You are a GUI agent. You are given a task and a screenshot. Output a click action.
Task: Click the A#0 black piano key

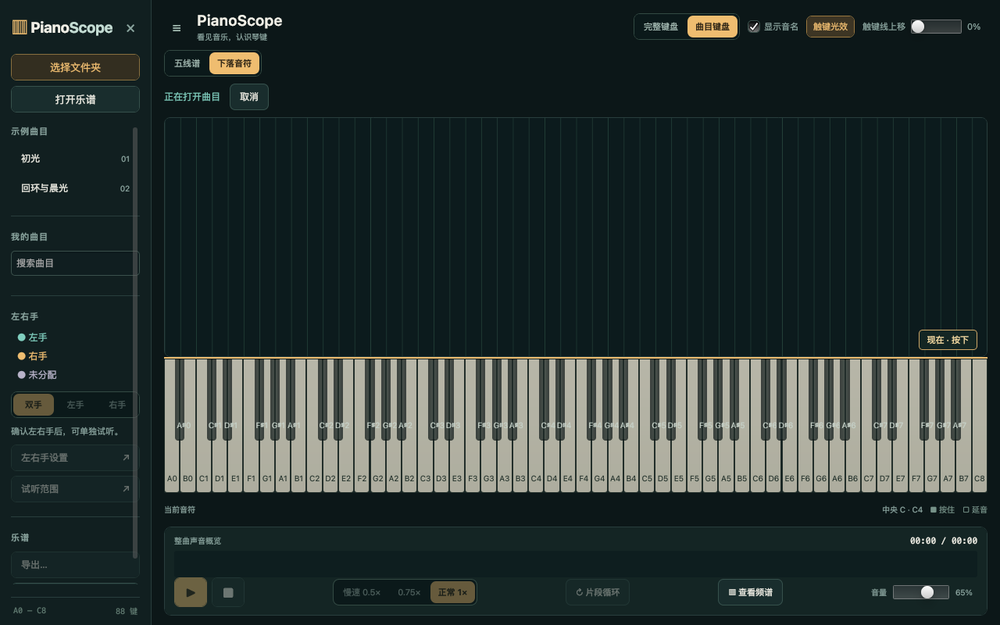180,399
